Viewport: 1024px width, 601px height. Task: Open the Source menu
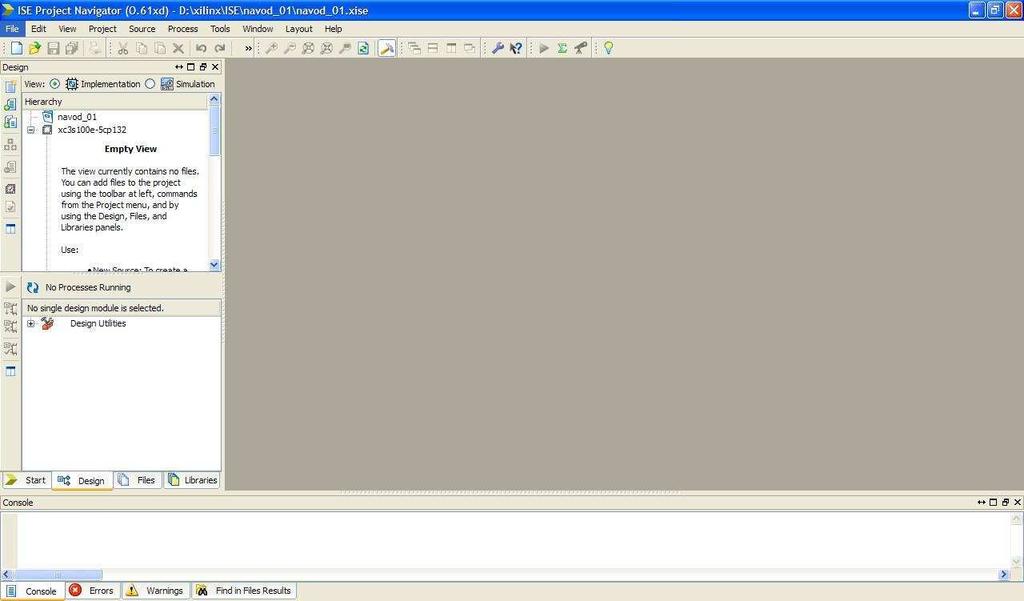tap(142, 29)
